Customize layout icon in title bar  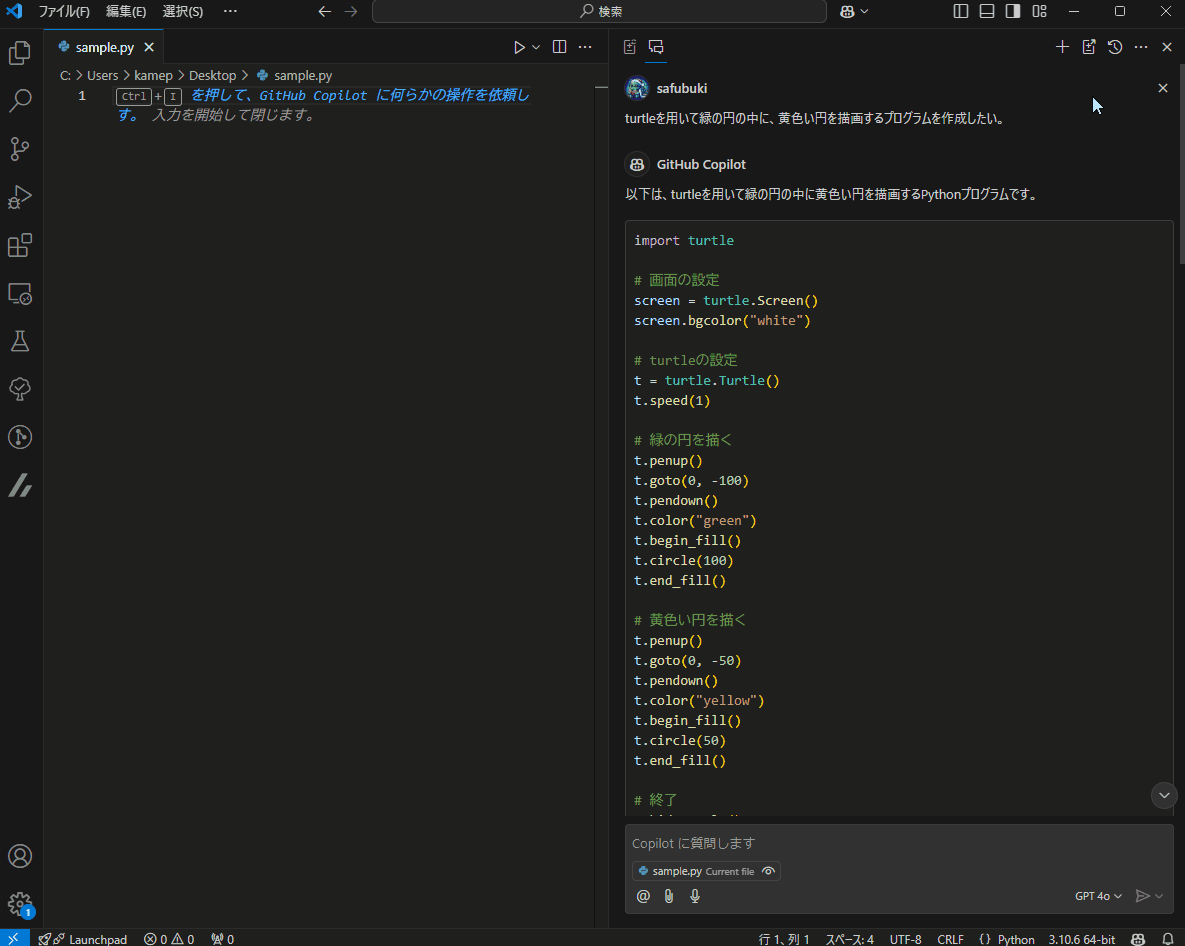pos(1040,11)
